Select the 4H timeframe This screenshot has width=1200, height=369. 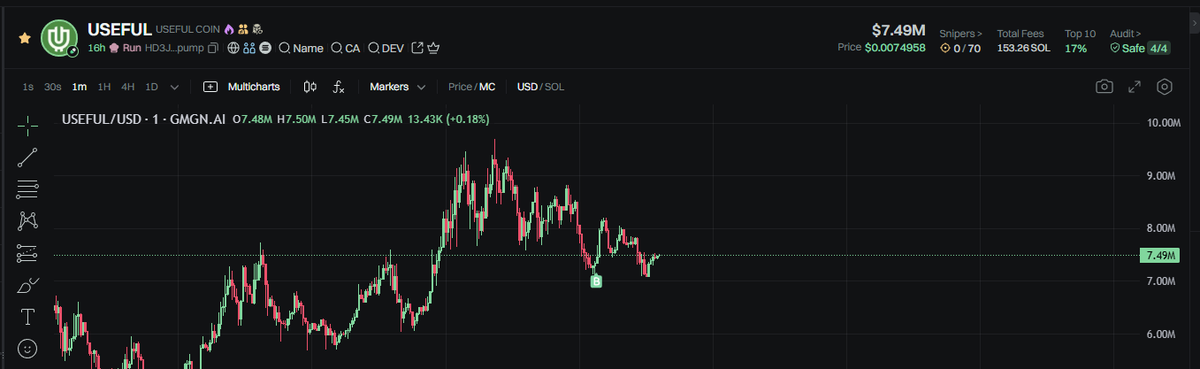128,87
